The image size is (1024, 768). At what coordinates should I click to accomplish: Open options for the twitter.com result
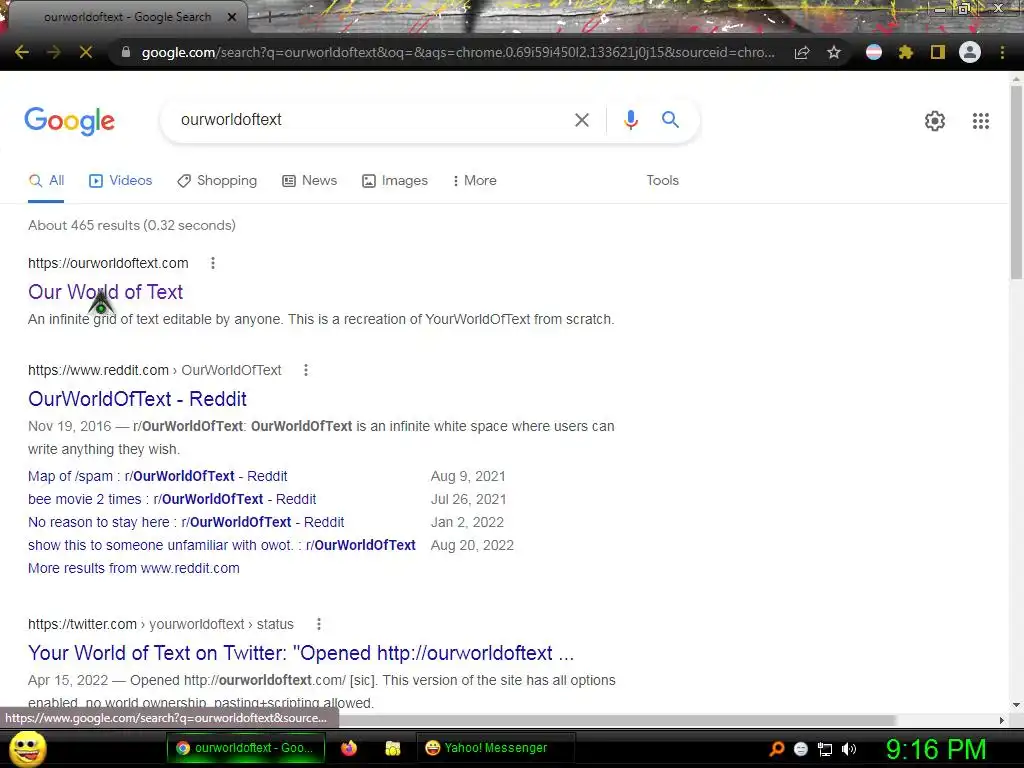point(319,624)
